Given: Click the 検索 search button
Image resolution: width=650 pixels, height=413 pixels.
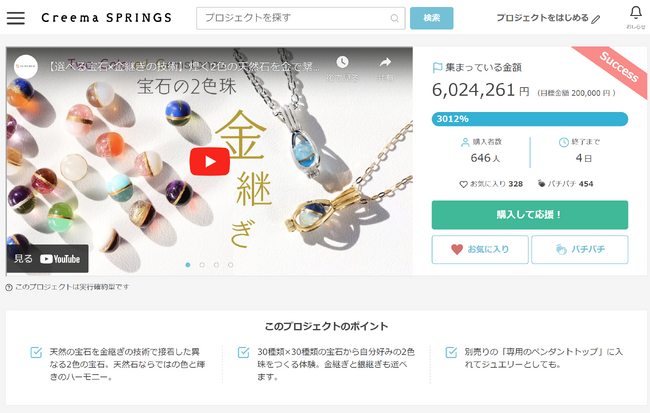Looking at the screenshot, I should click(432, 18).
